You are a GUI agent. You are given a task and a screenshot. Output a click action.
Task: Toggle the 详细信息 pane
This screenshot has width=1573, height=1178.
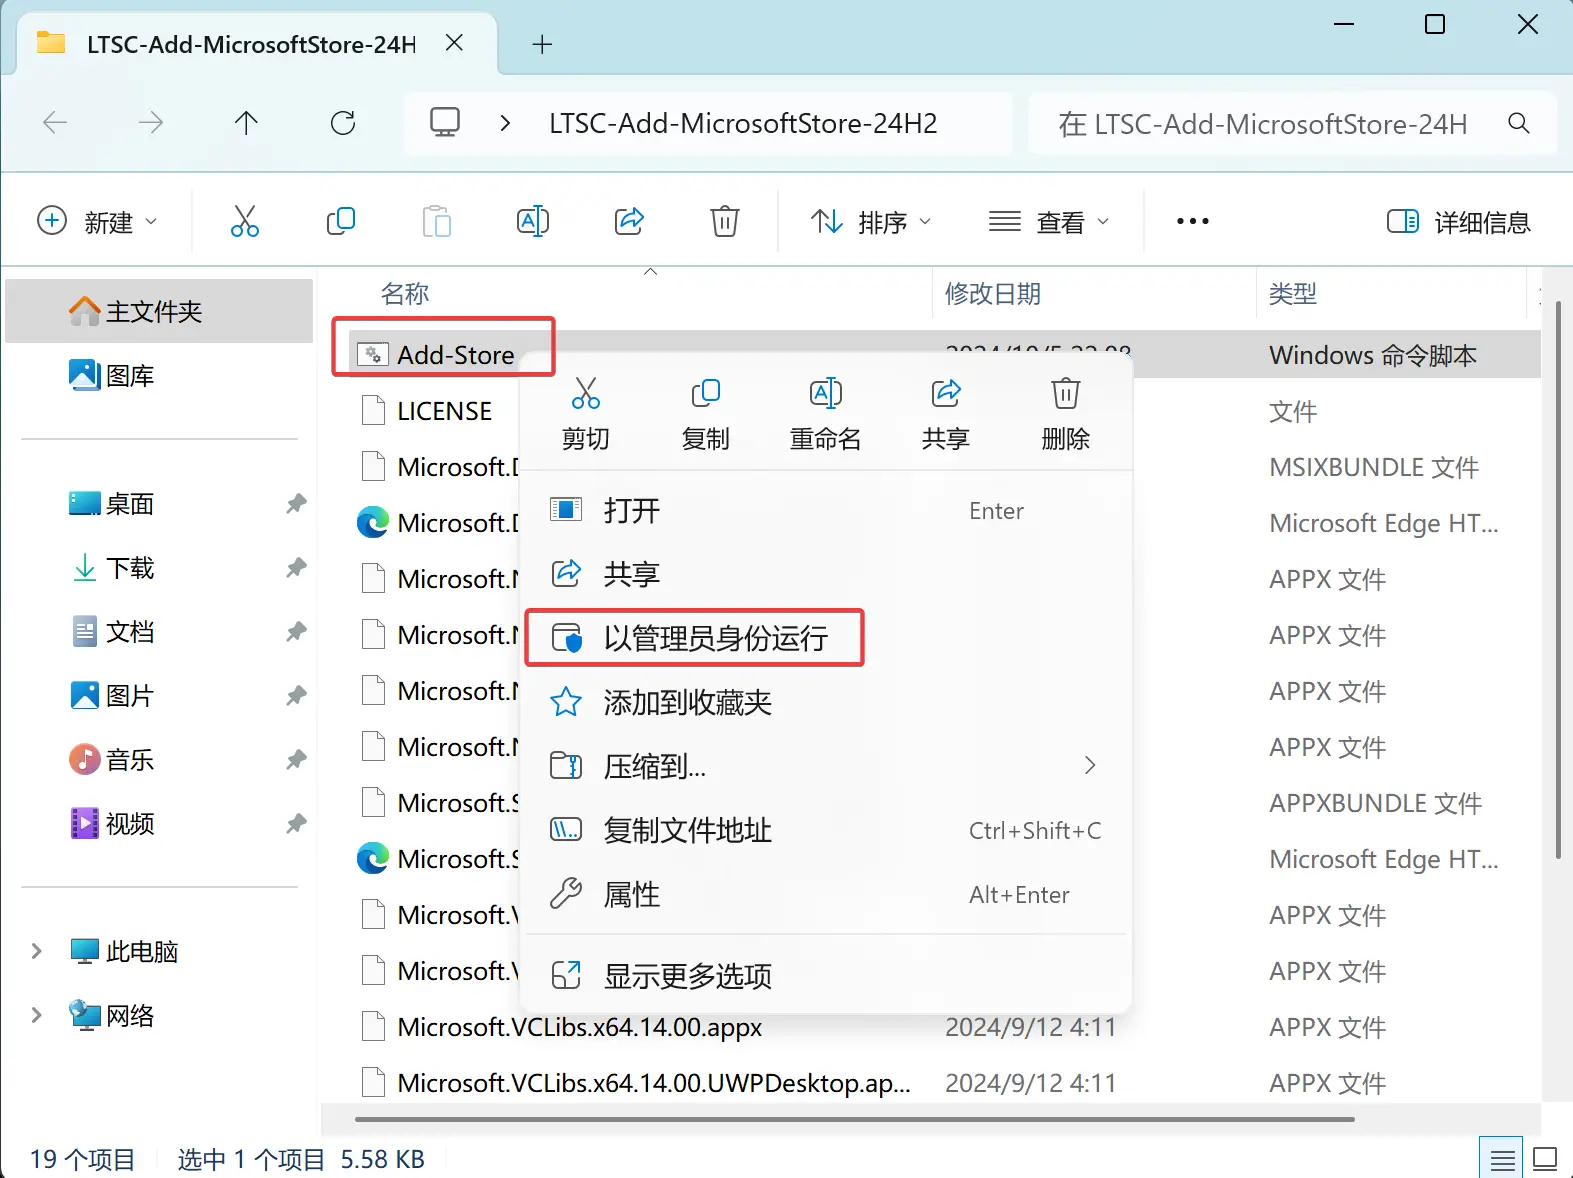1459,222
